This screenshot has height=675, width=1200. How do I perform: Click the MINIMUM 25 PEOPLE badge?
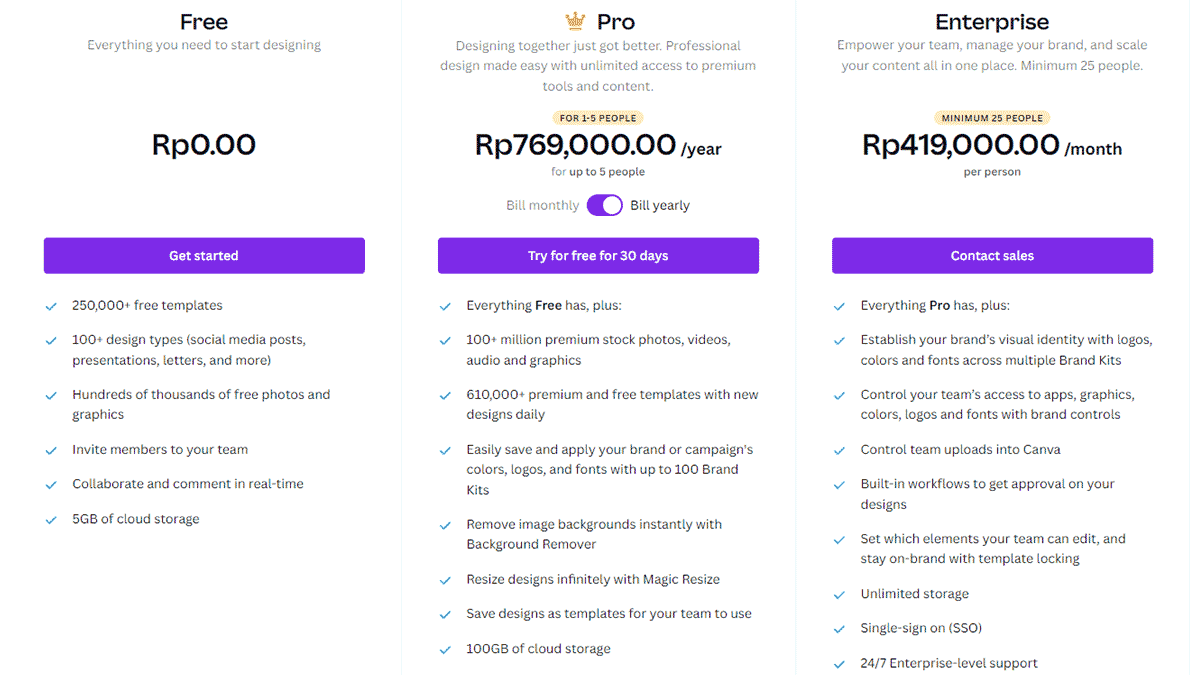pyautogui.click(x=991, y=117)
